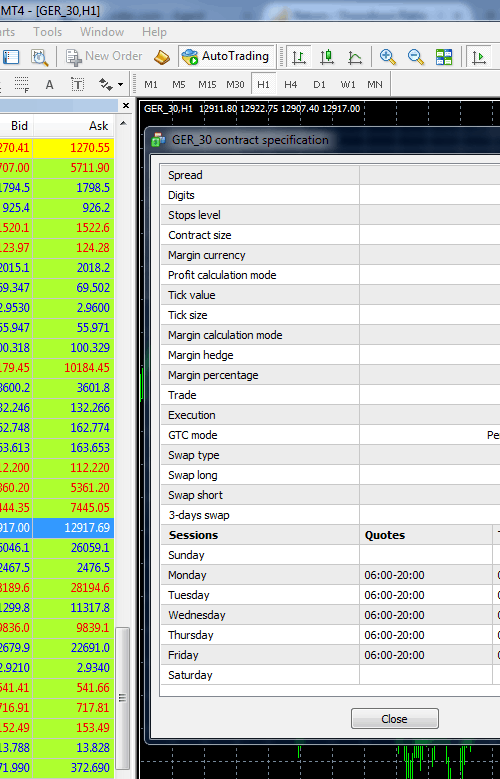Select the Tick value row

pos(330,295)
